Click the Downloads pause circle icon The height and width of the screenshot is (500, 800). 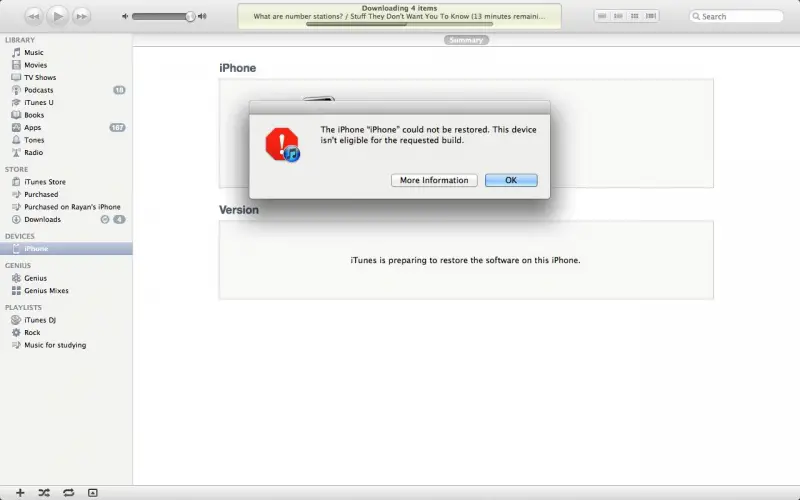click(105, 219)
